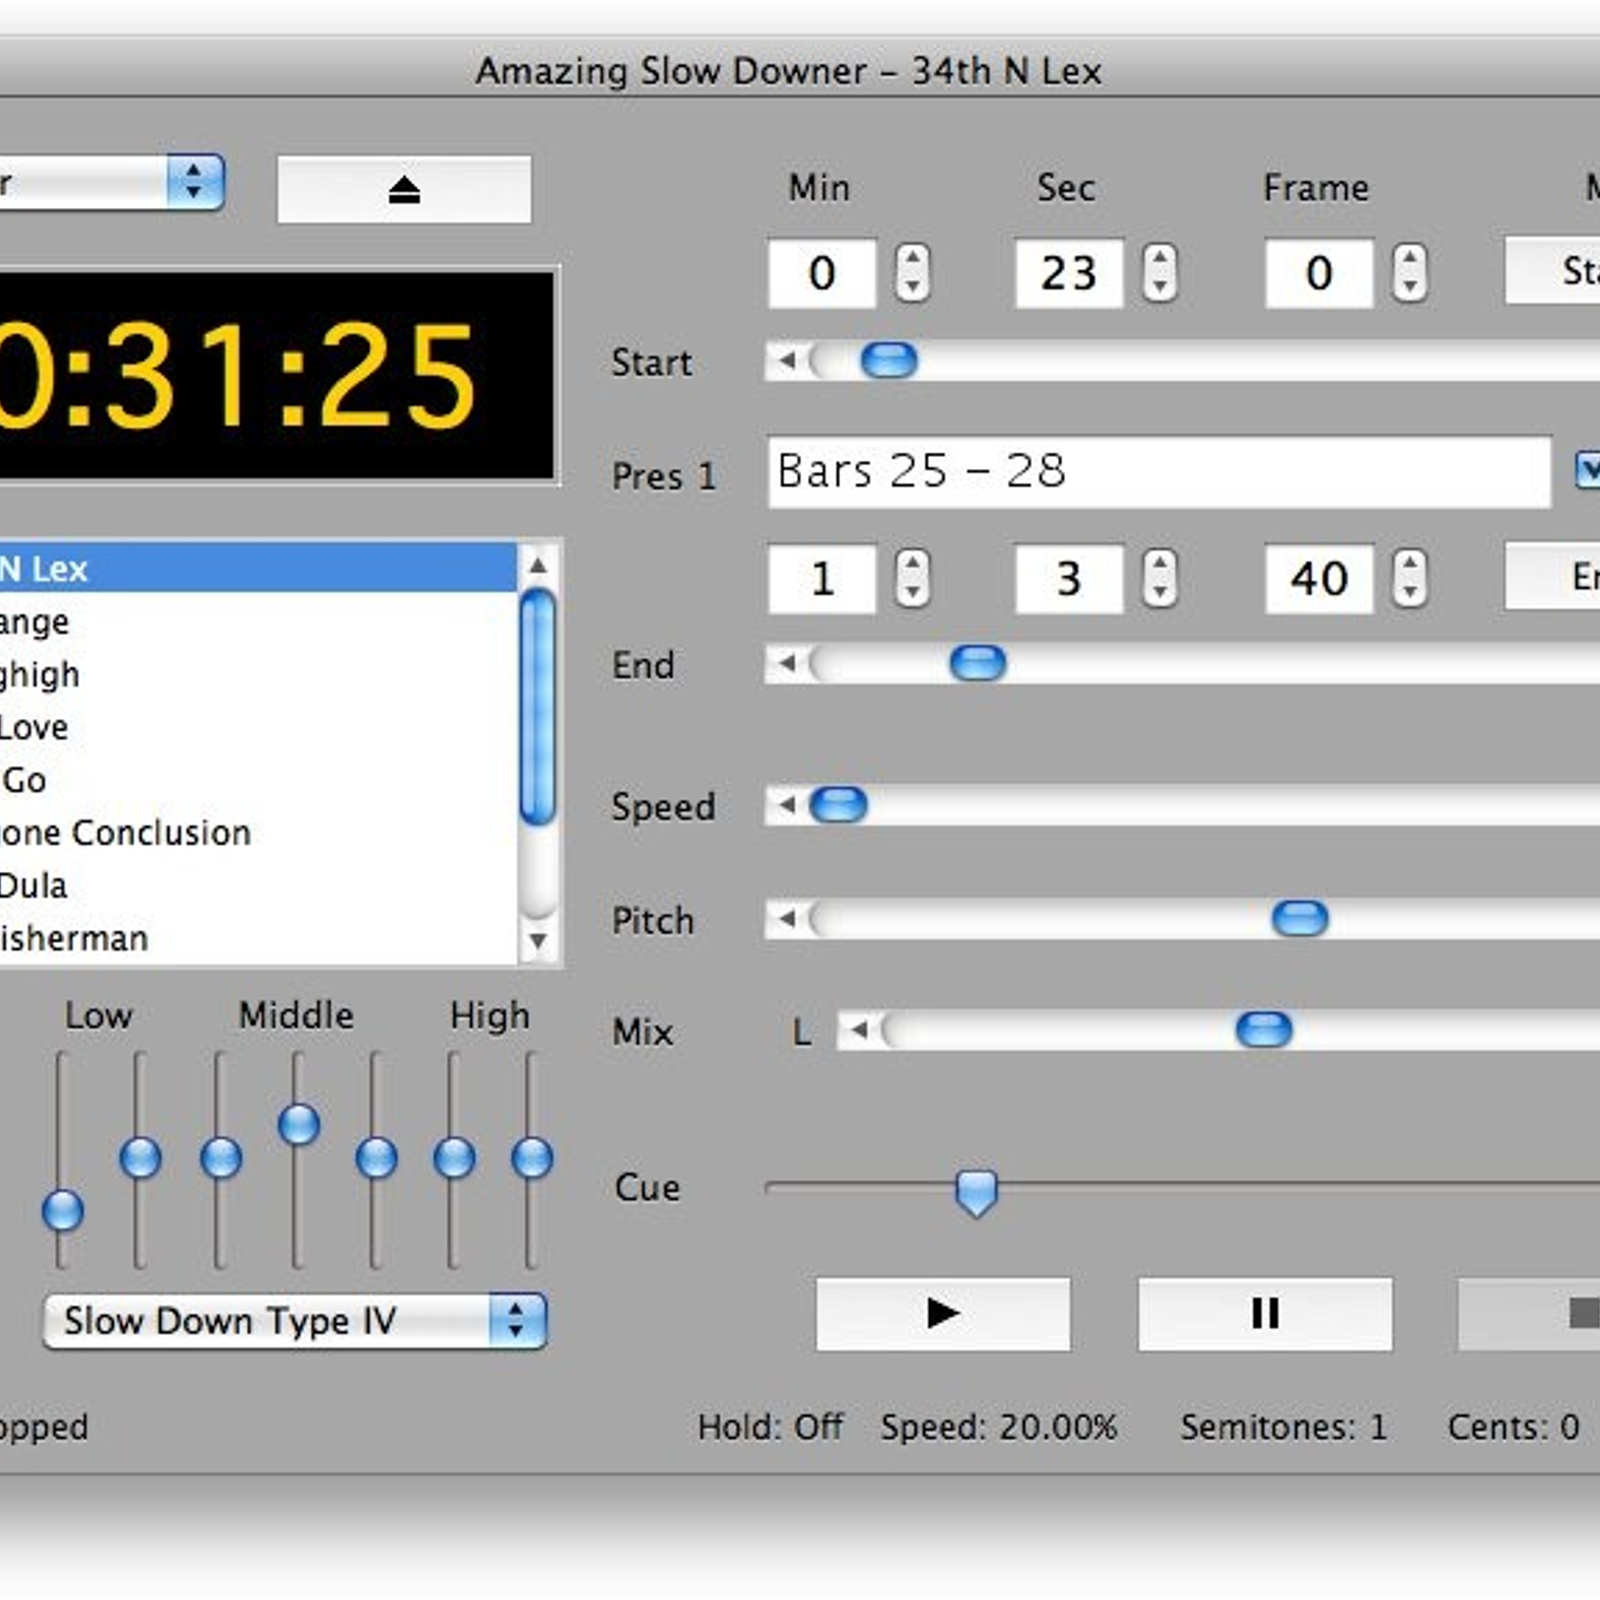Select the 34th N Lex track
The width and height of the screenshot is (1600, 1600).
coord(258,568)
